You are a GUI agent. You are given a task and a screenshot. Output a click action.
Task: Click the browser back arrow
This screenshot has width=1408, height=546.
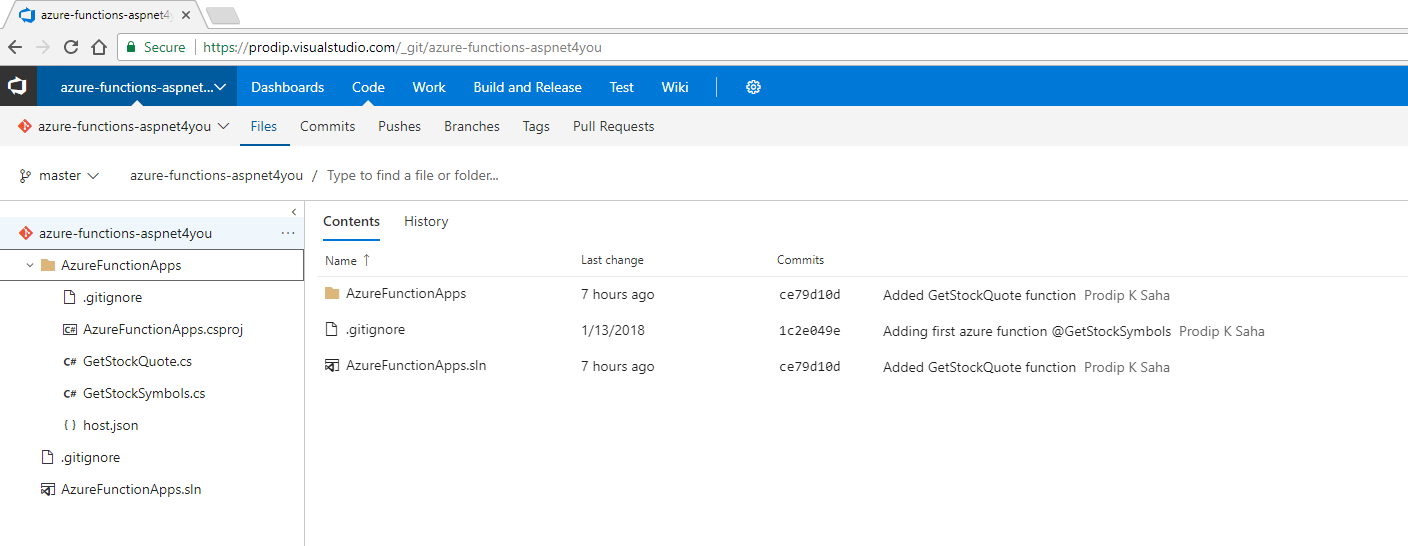[15, 47]
